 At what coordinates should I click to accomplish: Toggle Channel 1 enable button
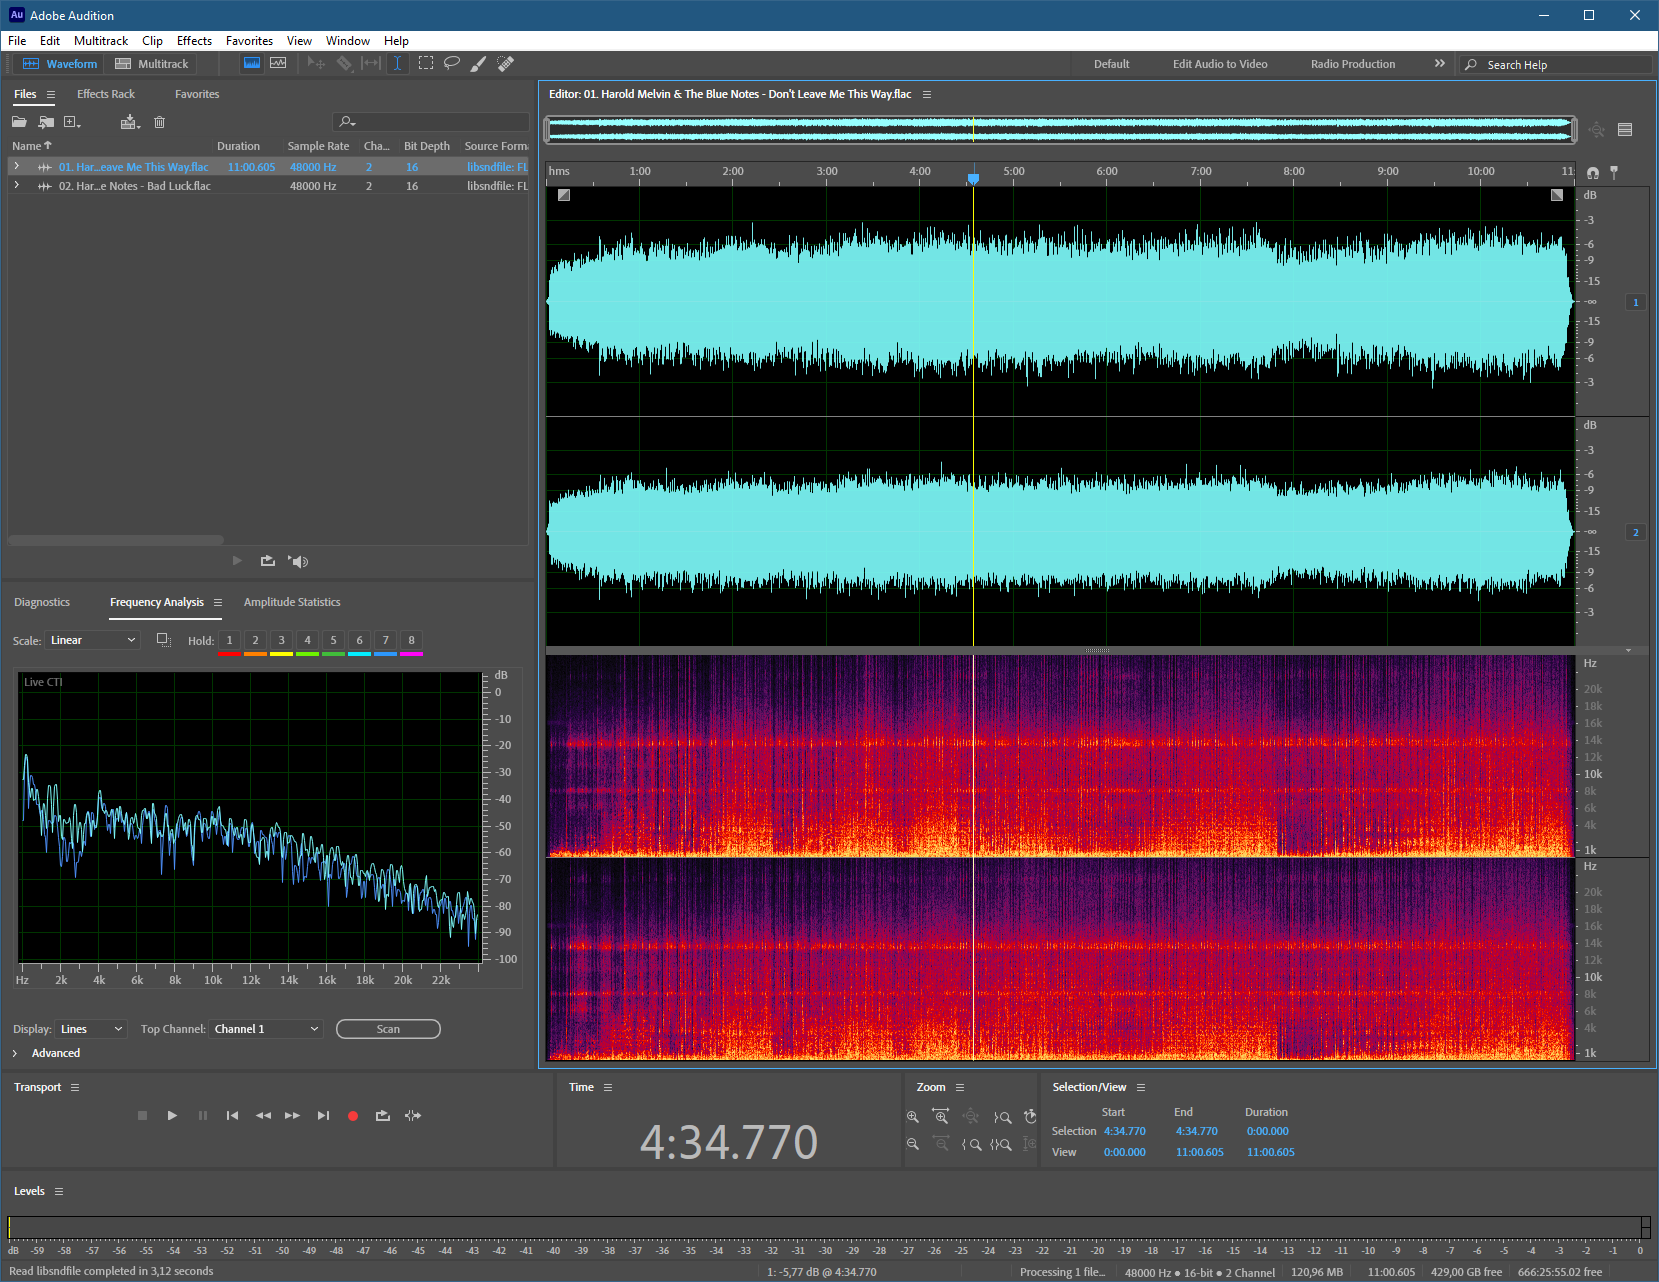[1636, 302]
